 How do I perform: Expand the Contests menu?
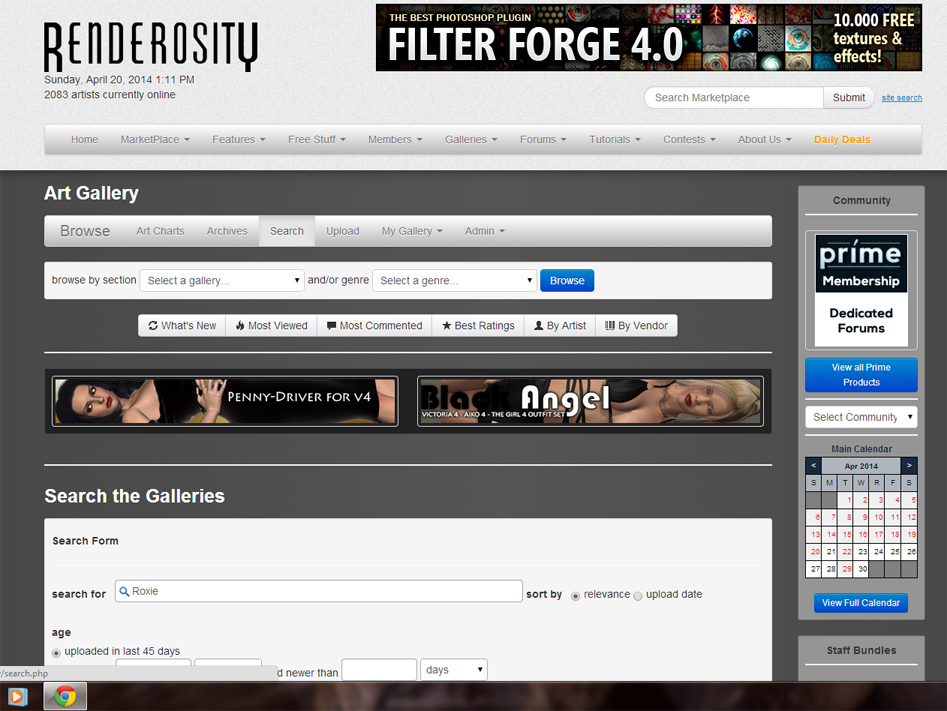tap(689, 140)
